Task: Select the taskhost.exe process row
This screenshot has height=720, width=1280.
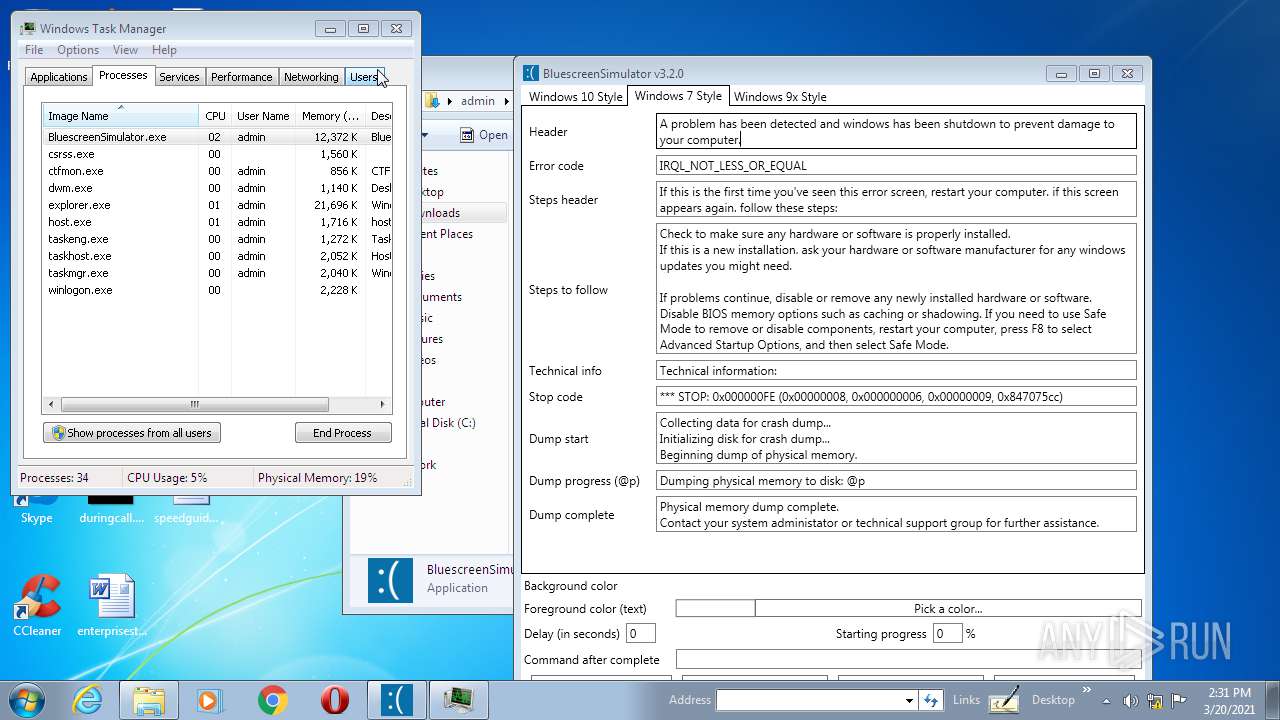Action: pos(217,256)
